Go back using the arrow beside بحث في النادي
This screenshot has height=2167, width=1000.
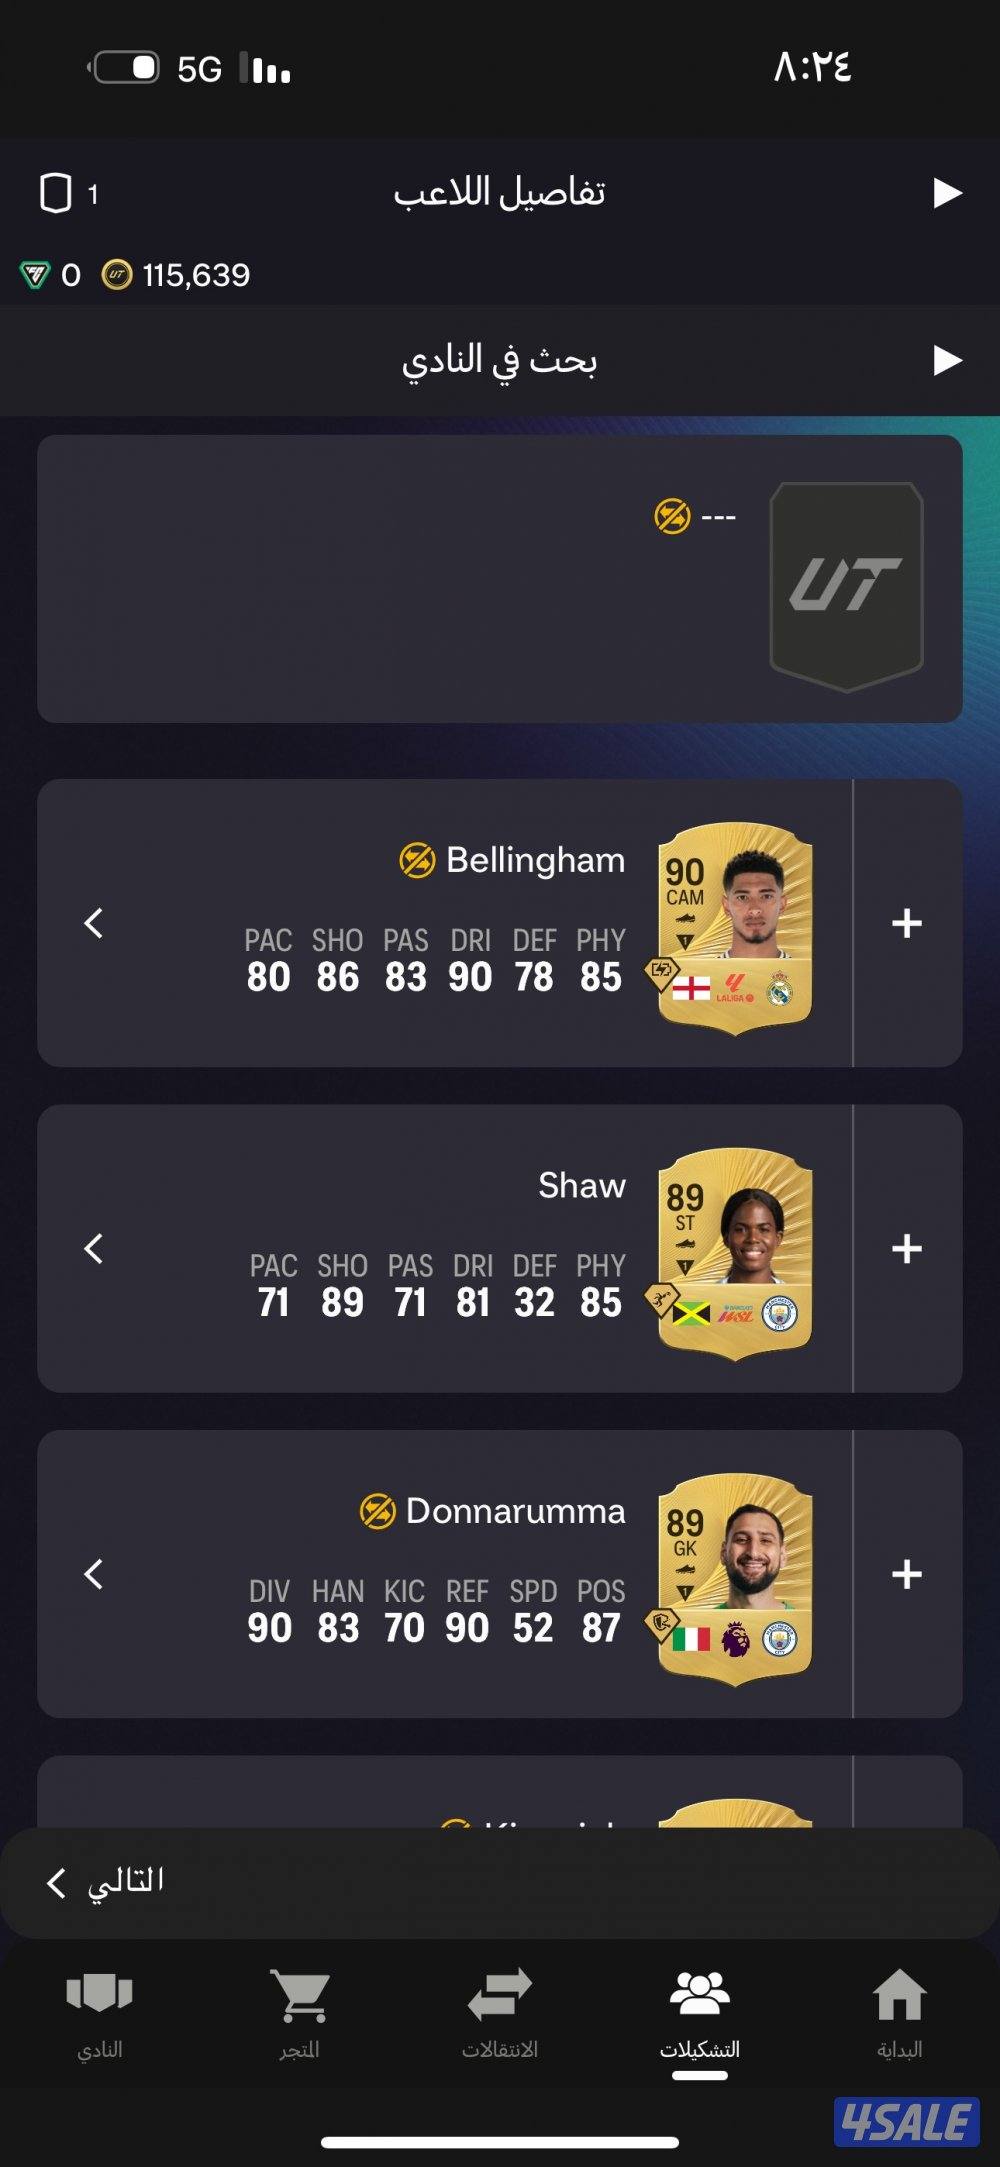tap(946, 359)
